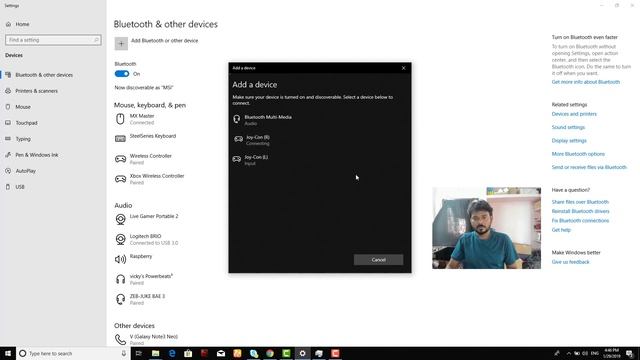Select the Vicky's Powerbeats headphones icon
640x360 pixels.
click(120, 279)
